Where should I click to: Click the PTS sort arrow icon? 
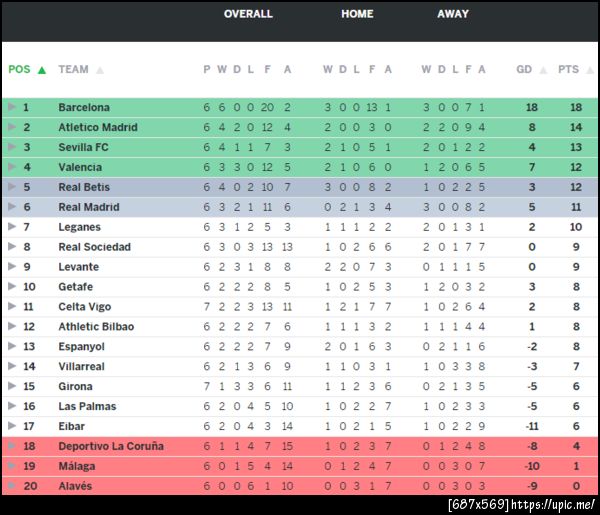[x=589, y=70]
